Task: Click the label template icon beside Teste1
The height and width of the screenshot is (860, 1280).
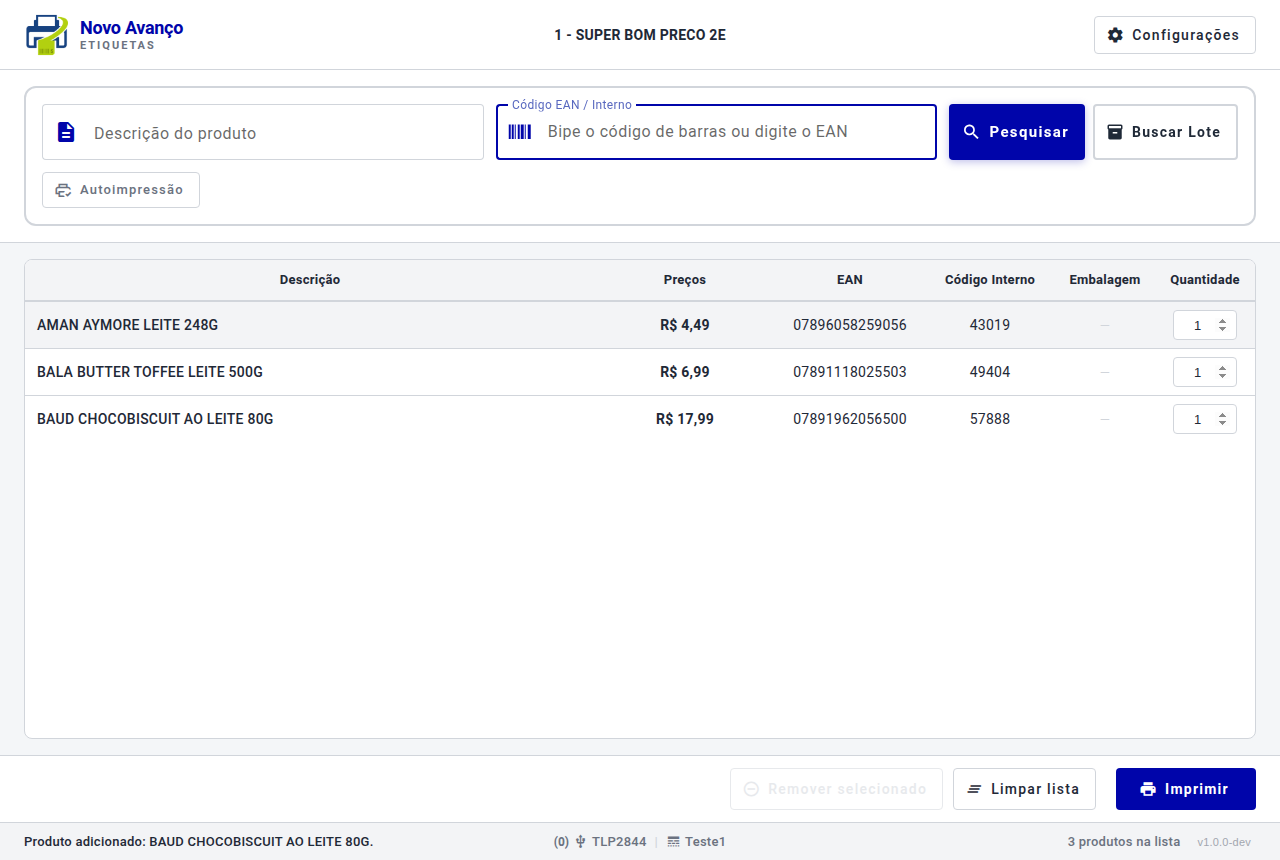Action: tap(674, 842)
